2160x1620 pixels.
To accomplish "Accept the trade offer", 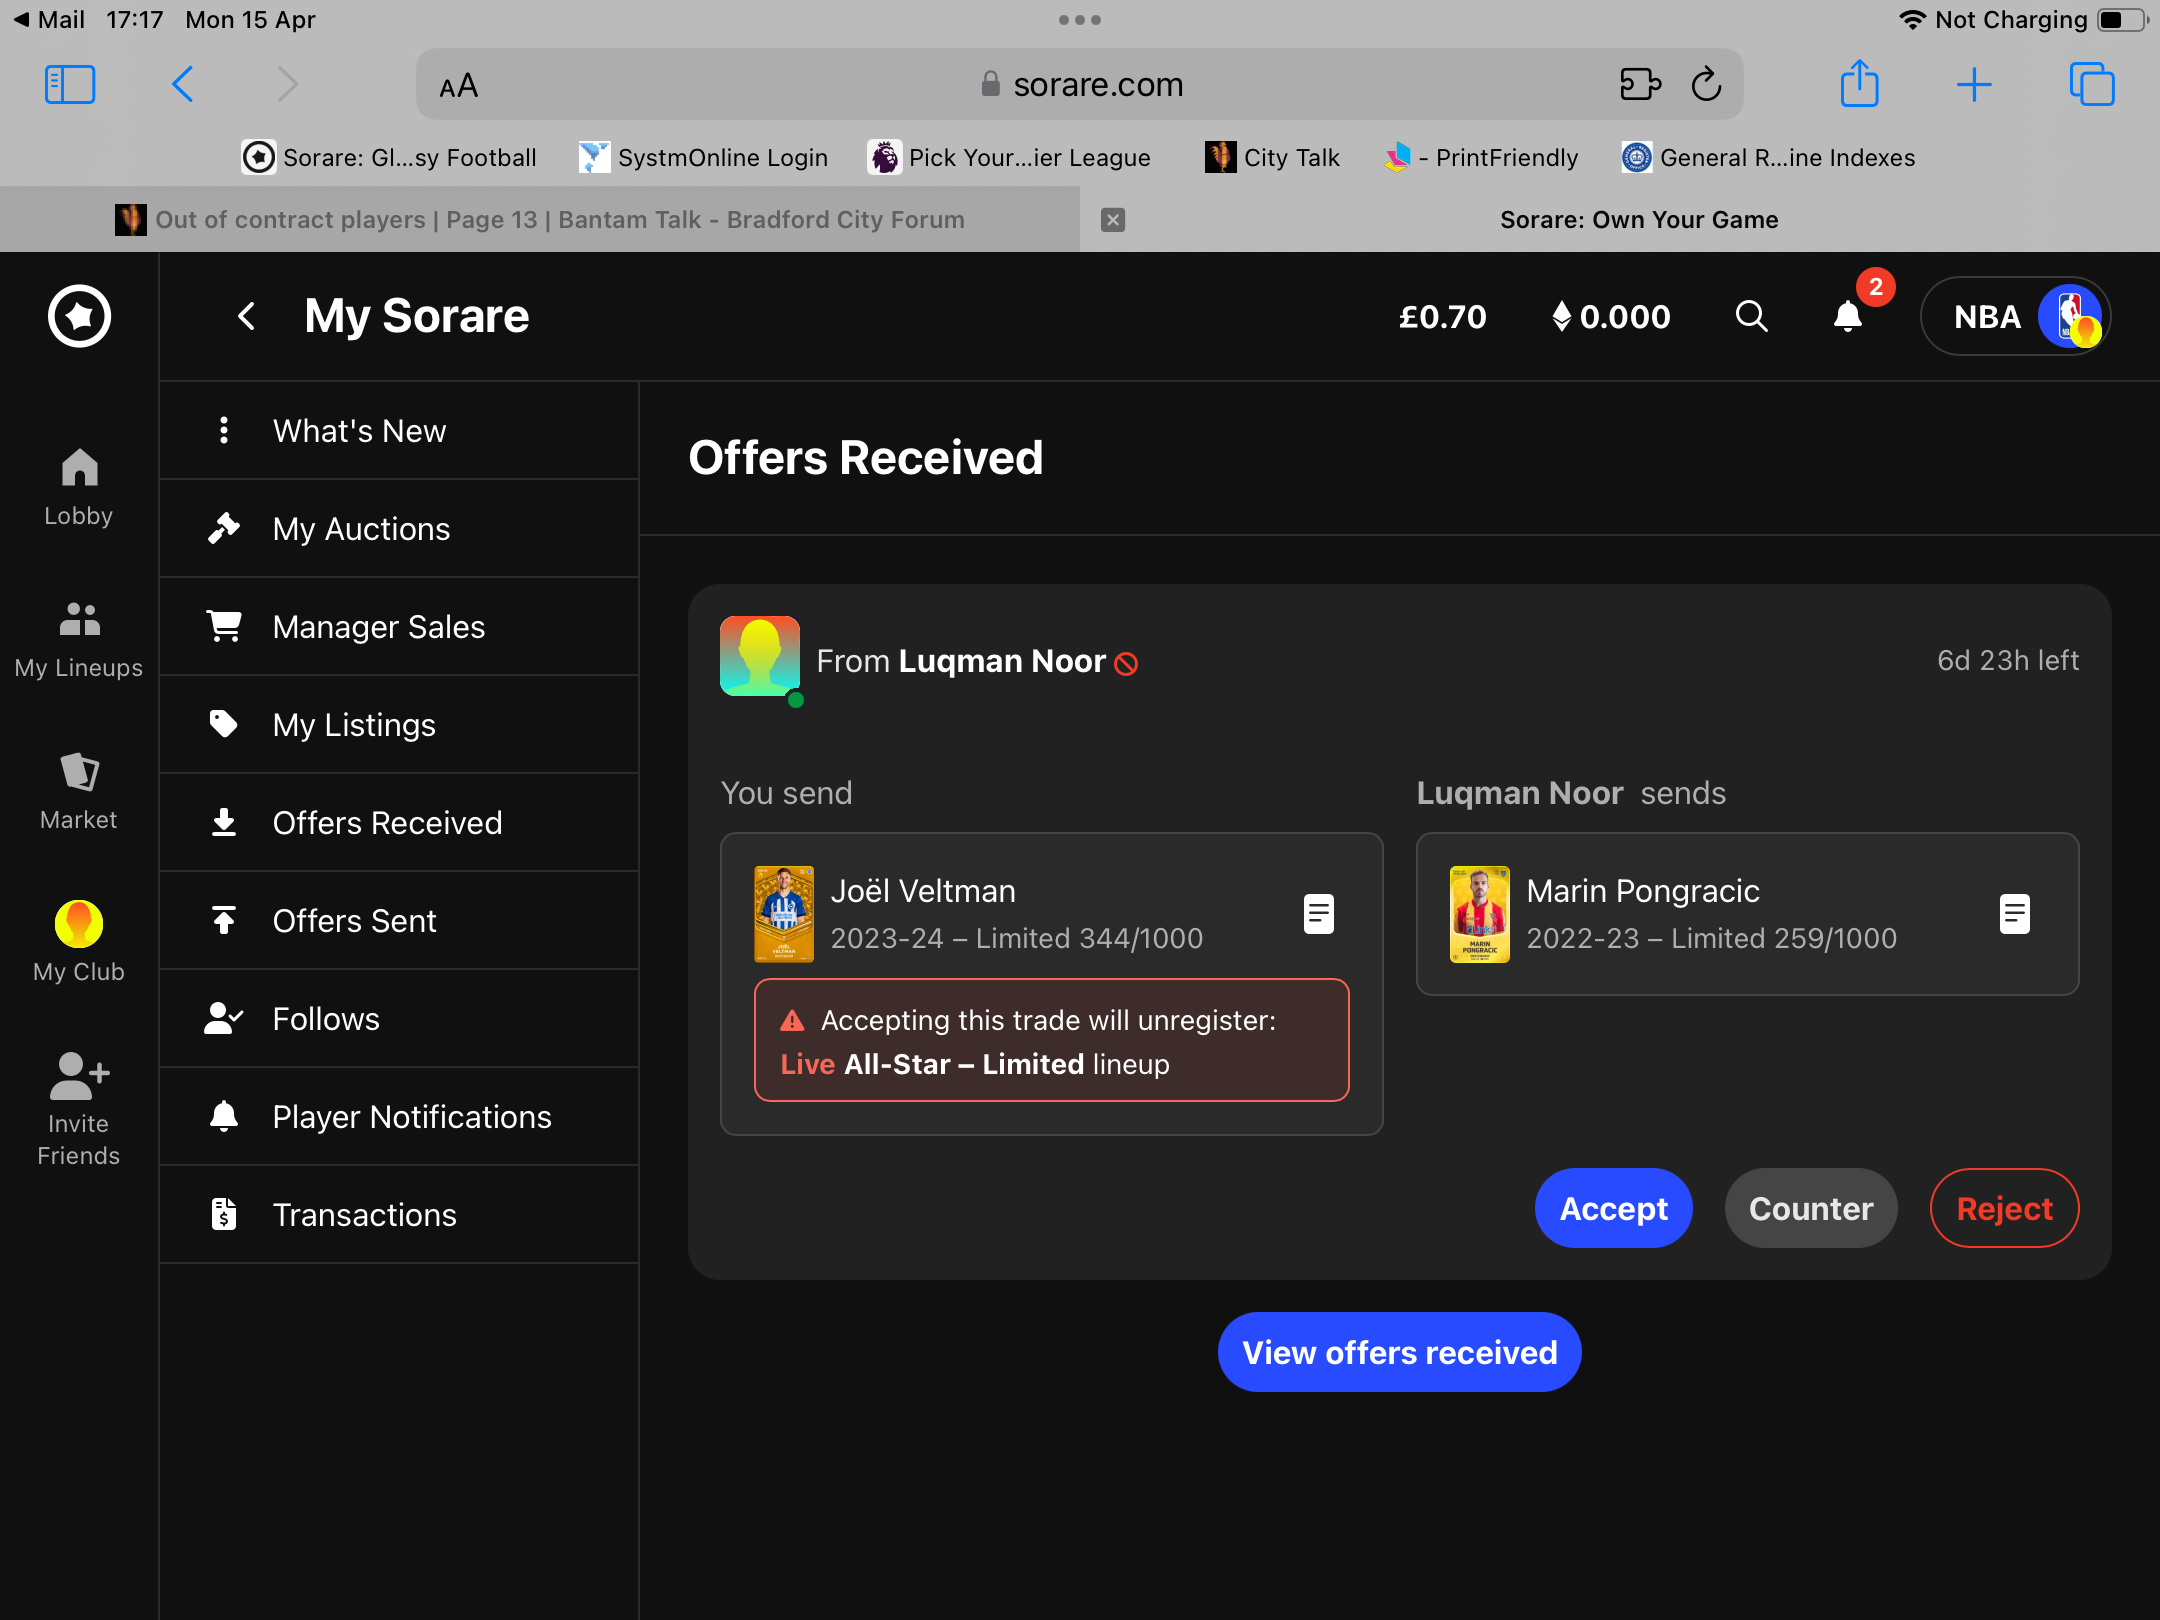I will [x=1614, y=1209].
